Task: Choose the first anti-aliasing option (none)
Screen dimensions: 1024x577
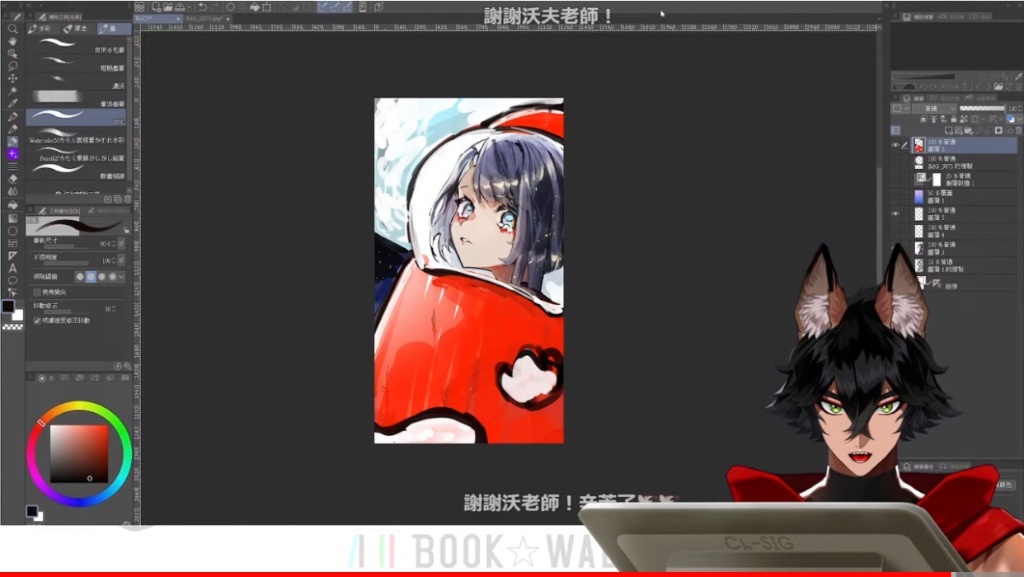Action: coord(80,277)
